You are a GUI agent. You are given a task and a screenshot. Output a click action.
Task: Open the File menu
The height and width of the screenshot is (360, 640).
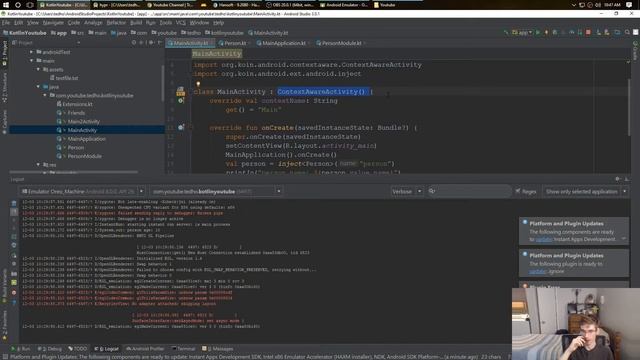(x=6, y=23)
